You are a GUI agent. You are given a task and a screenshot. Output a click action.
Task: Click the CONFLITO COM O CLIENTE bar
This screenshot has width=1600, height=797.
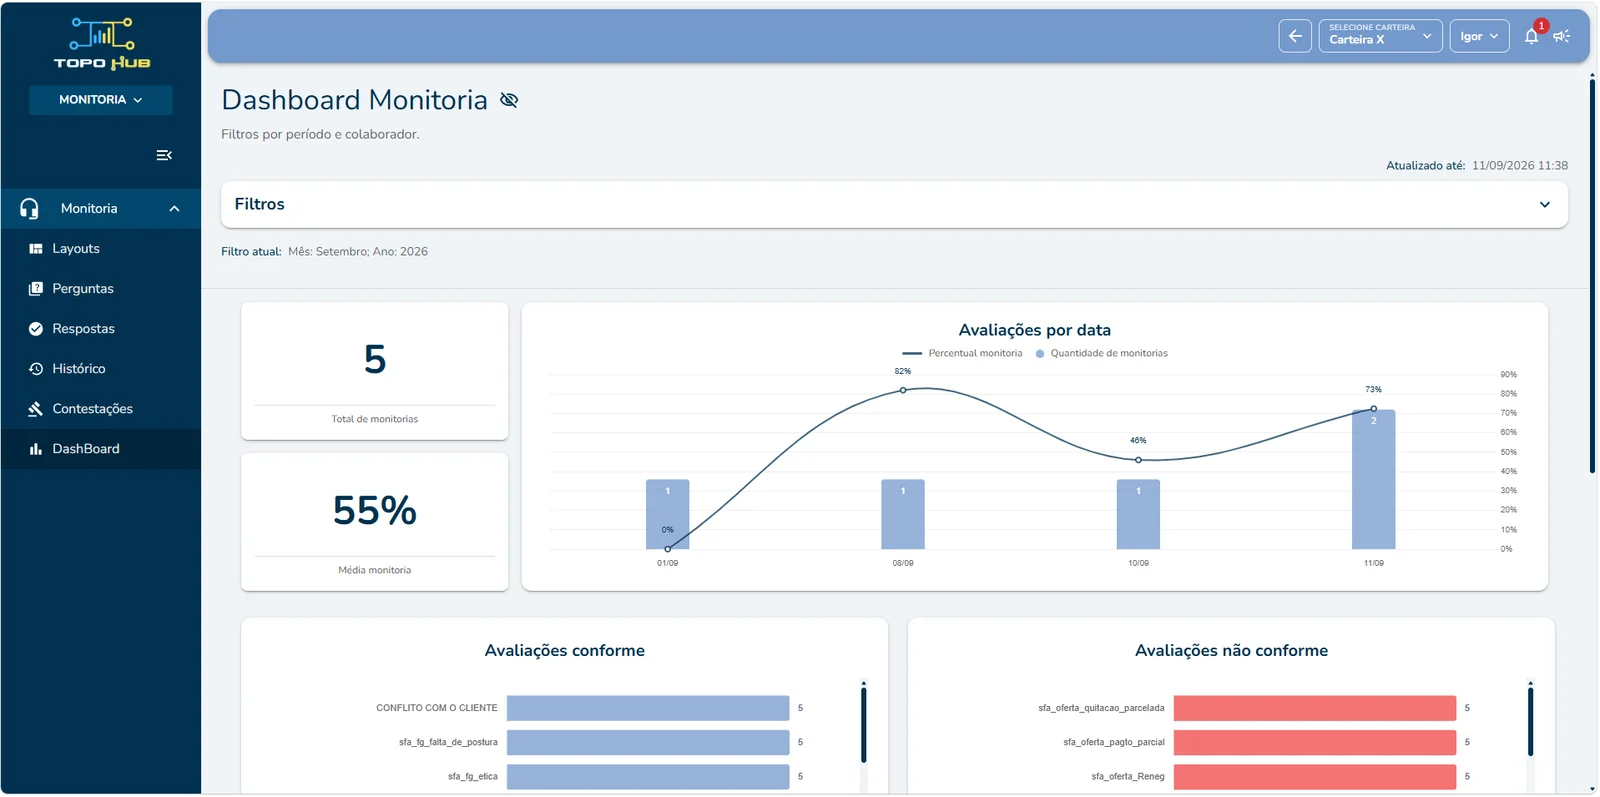coord(648,708)
